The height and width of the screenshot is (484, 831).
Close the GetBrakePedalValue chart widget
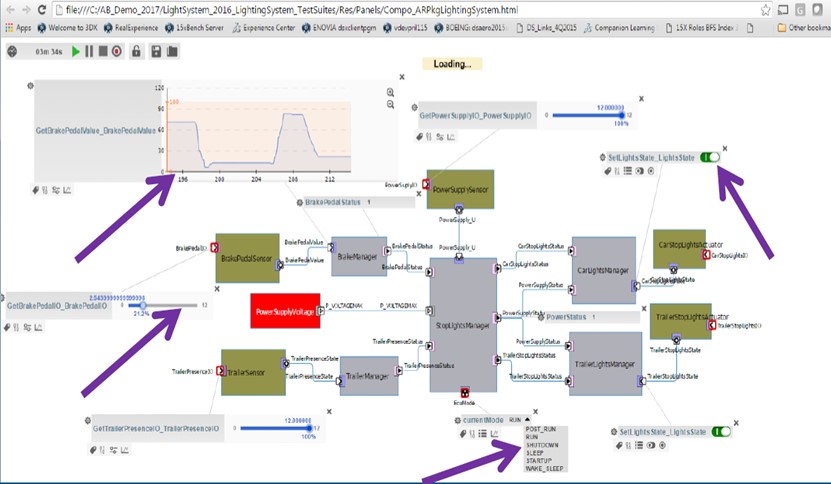402,77
